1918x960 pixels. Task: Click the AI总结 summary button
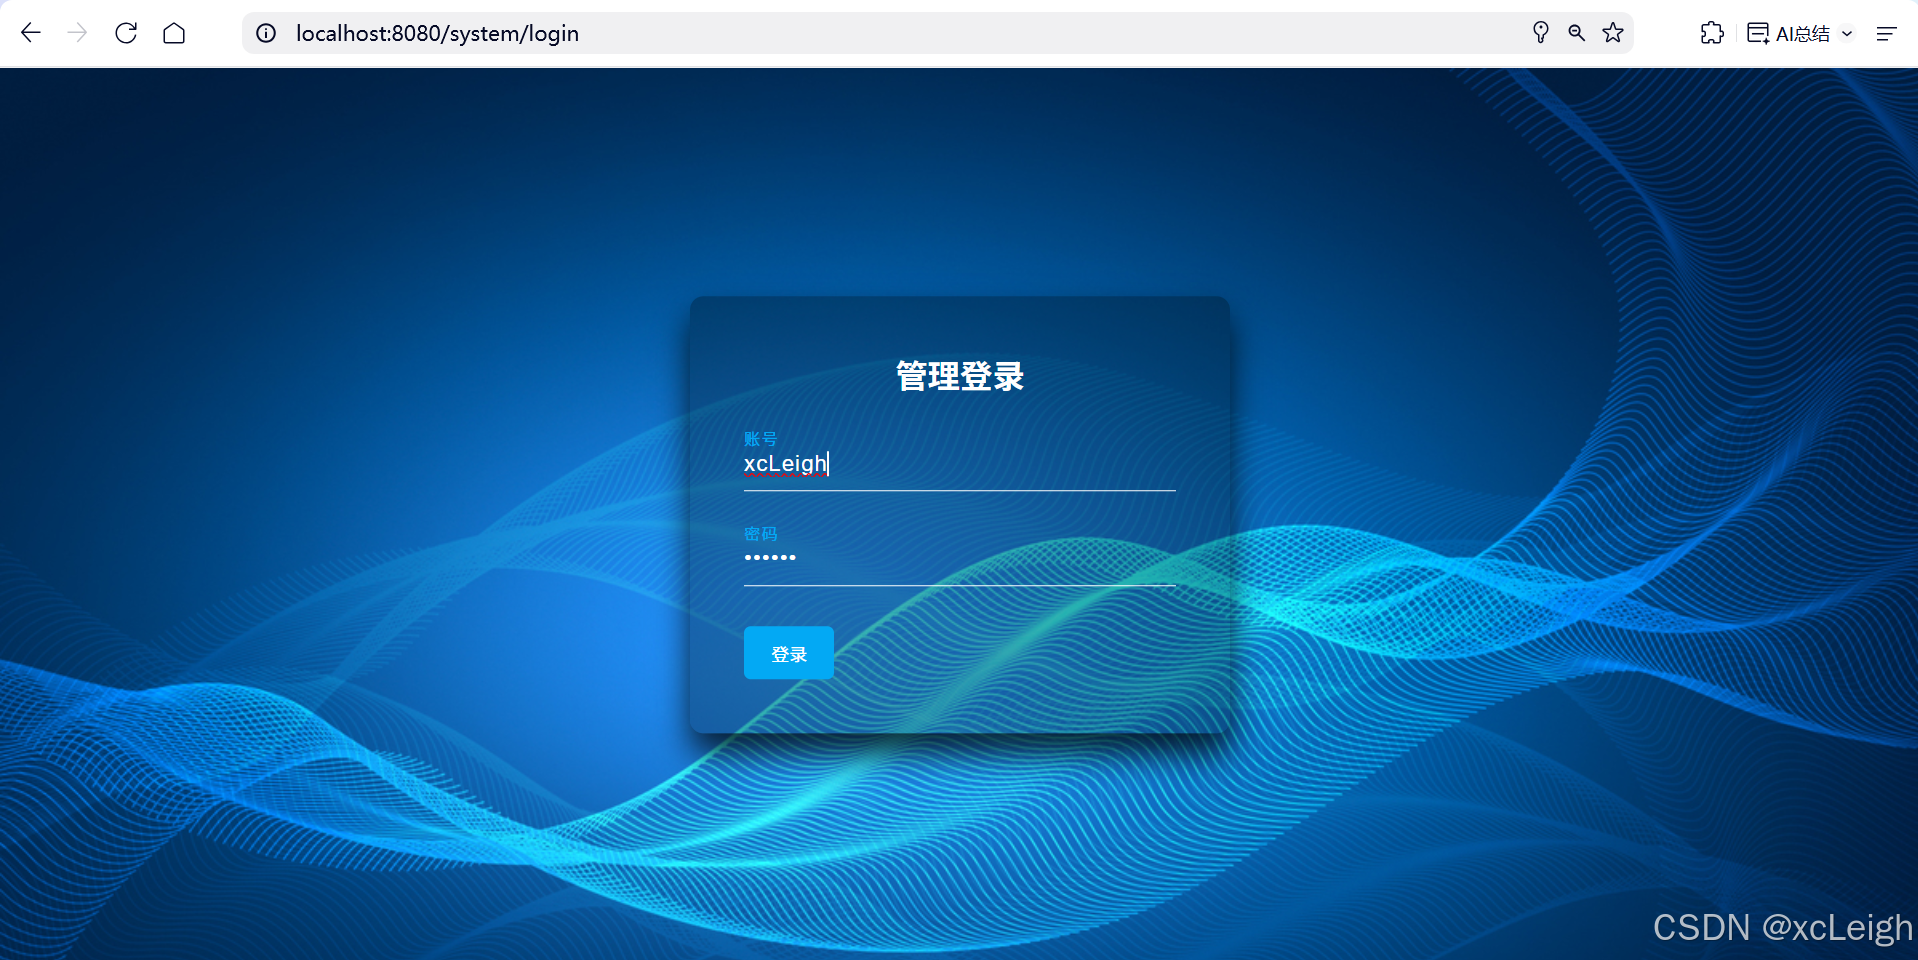[x=1789, y=33]
